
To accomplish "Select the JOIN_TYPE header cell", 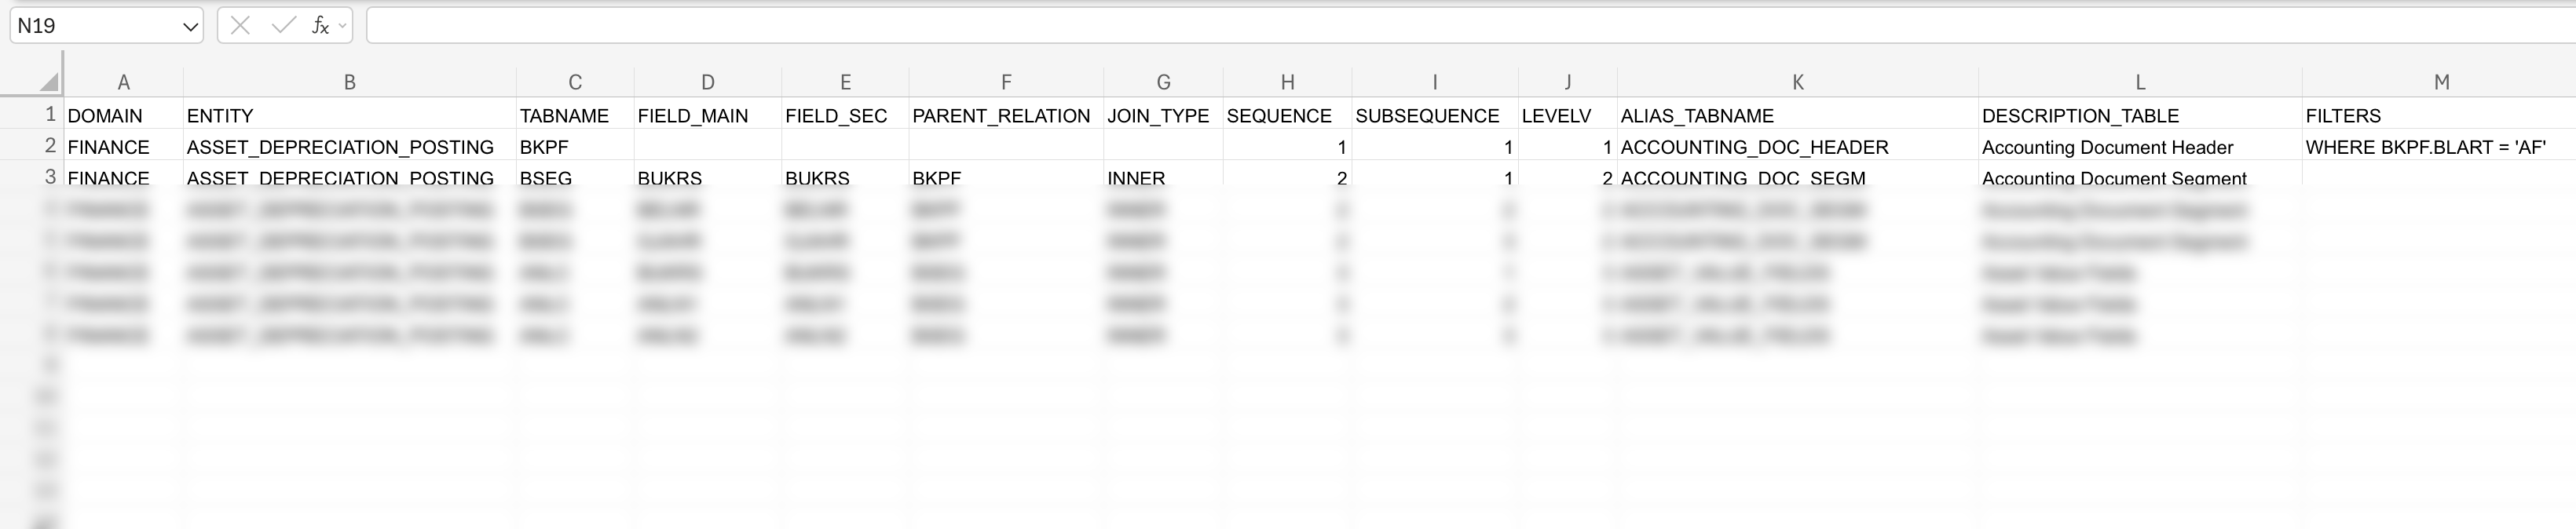I will [1158, 116].
